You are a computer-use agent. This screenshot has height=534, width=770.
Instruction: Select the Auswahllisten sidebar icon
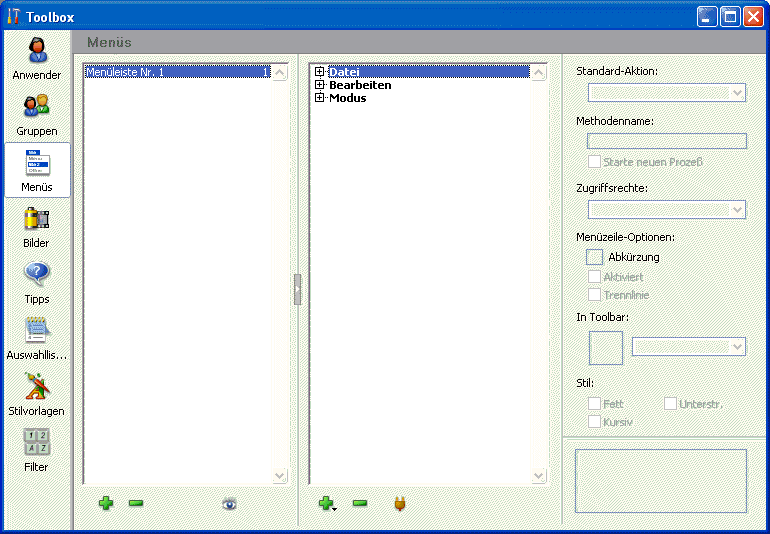click(37, 338)
